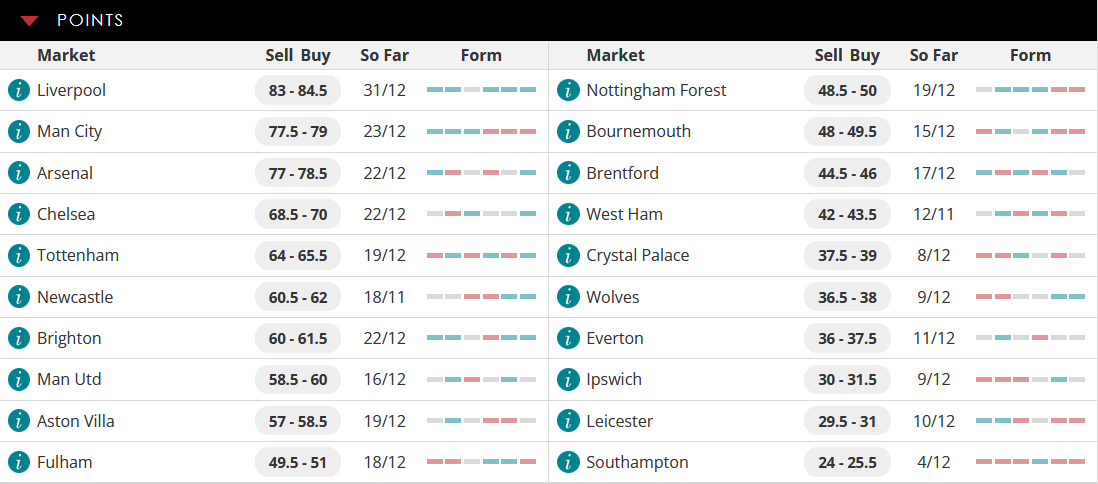
Task: Show info for Arsenal market
Action: coord(19,173)
